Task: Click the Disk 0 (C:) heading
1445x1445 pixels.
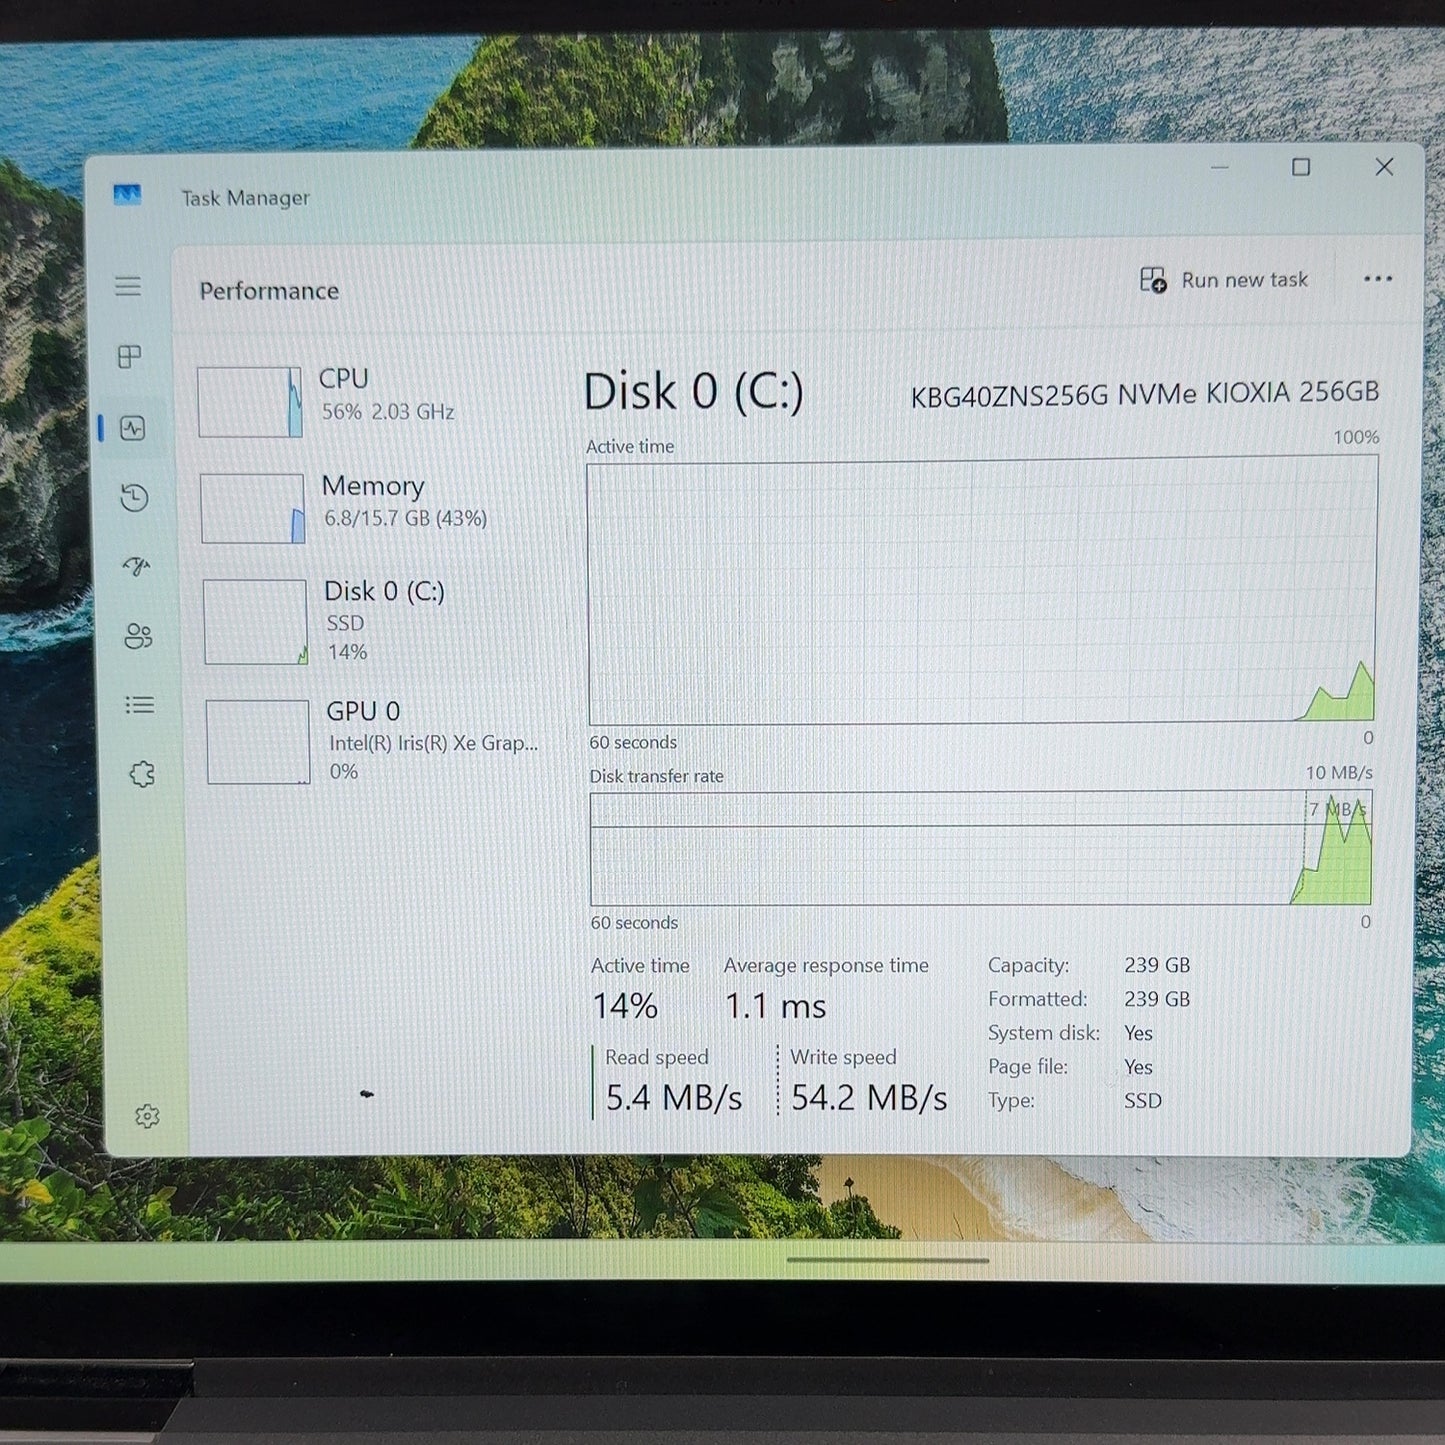Action: (x=693, y=391)
